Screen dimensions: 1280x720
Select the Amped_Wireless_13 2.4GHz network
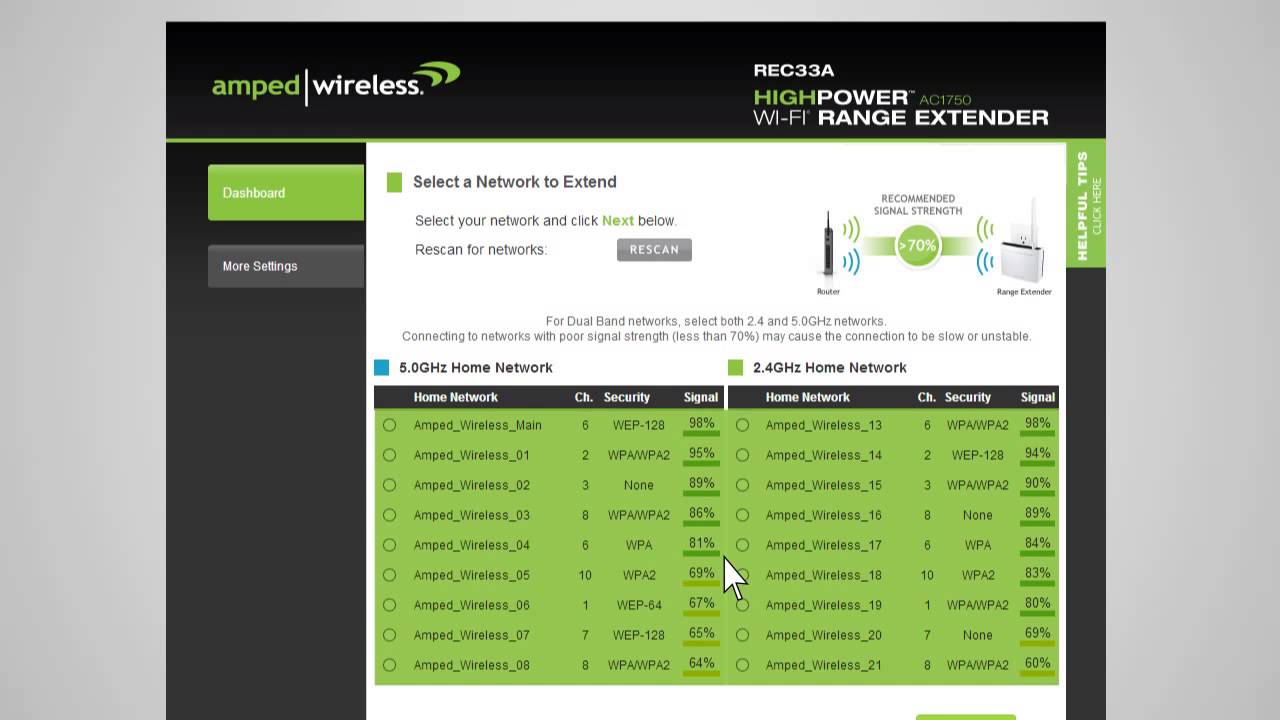click(743, 425)
